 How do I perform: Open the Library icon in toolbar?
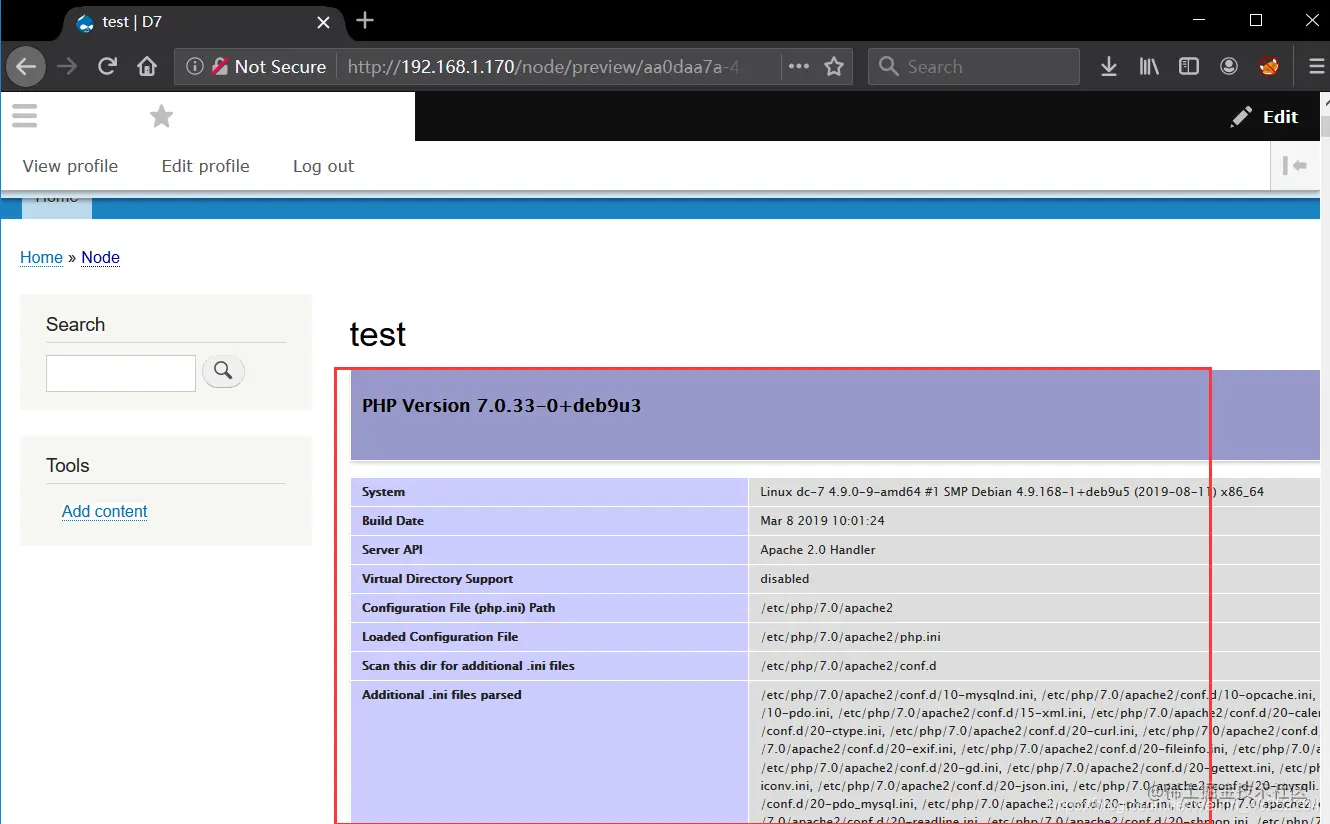[x=1149, y=67]
